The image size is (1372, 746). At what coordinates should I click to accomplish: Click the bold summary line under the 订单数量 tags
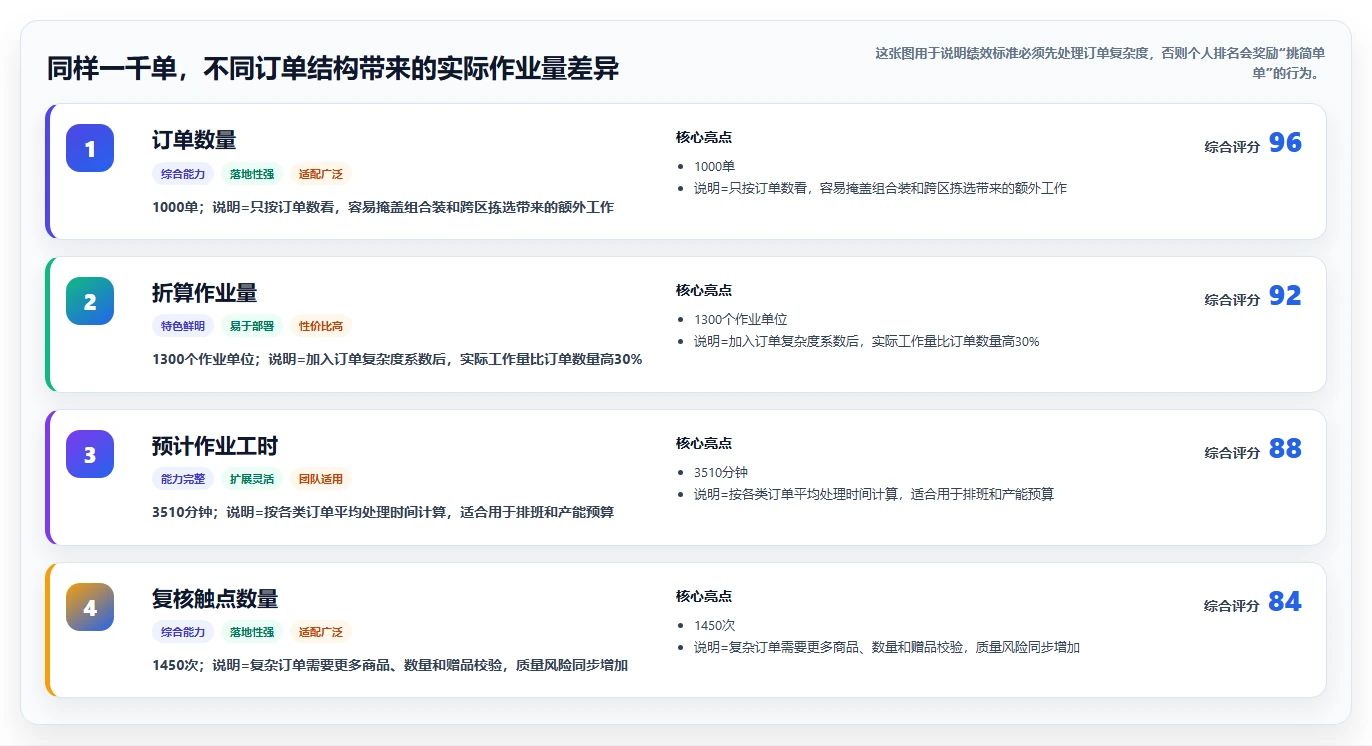(x=383, y=208)
